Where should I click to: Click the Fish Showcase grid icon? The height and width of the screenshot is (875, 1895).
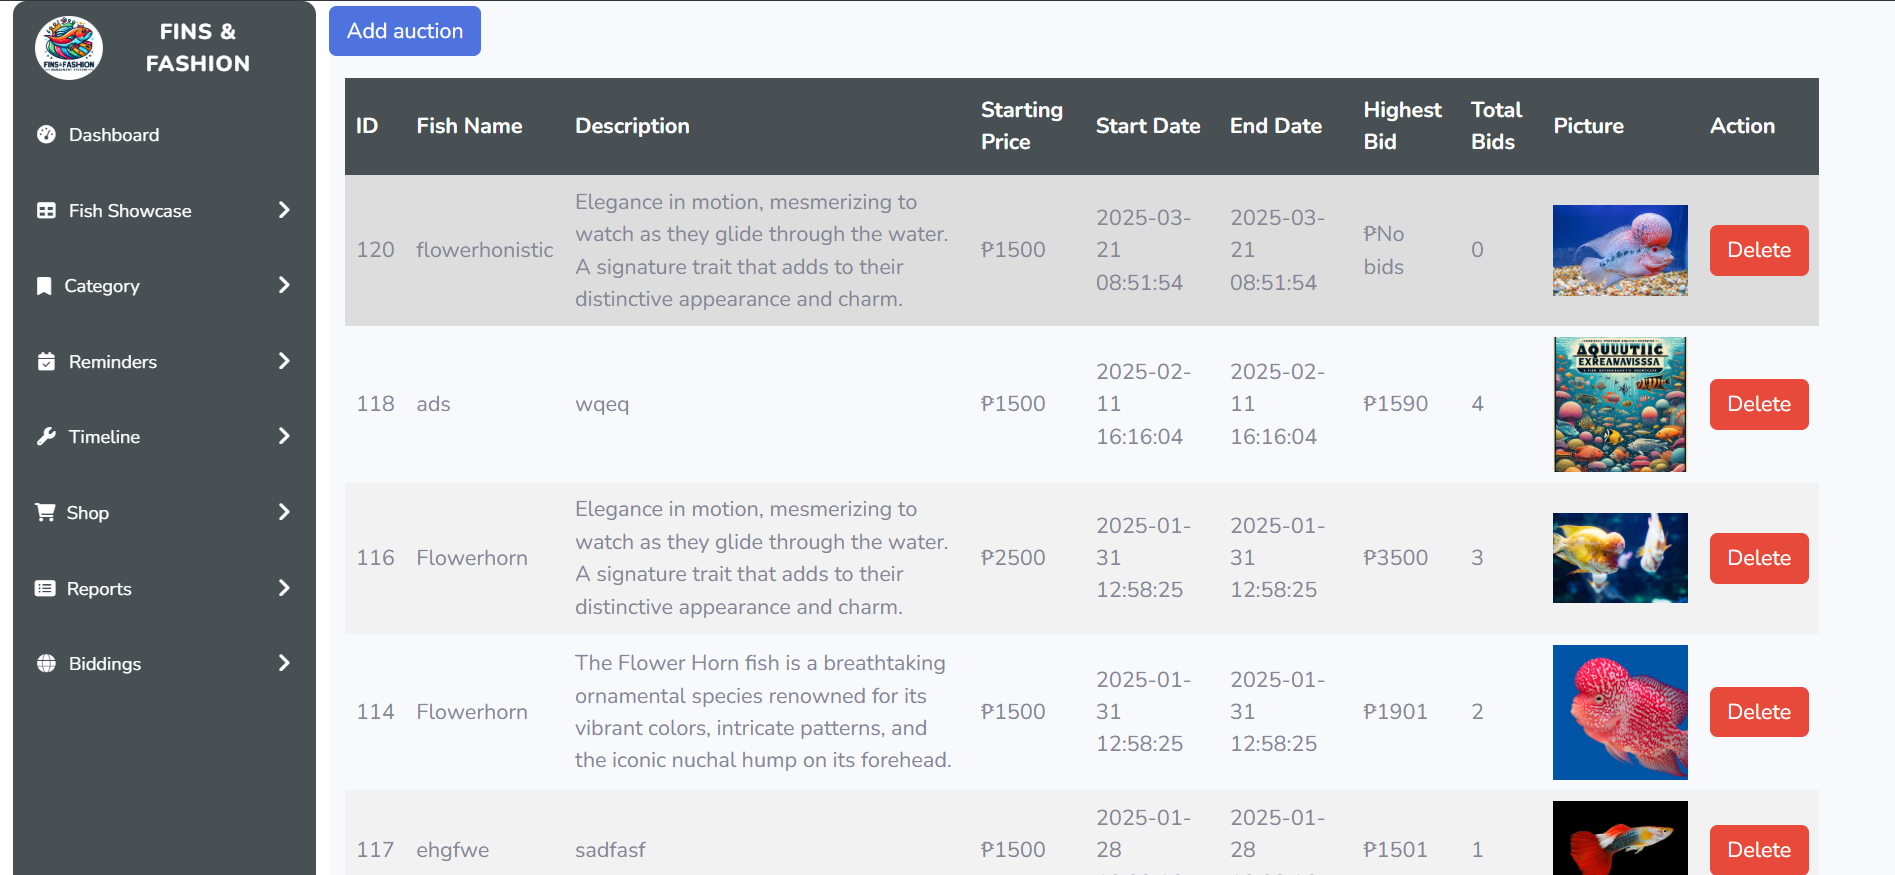coord(46,211)
